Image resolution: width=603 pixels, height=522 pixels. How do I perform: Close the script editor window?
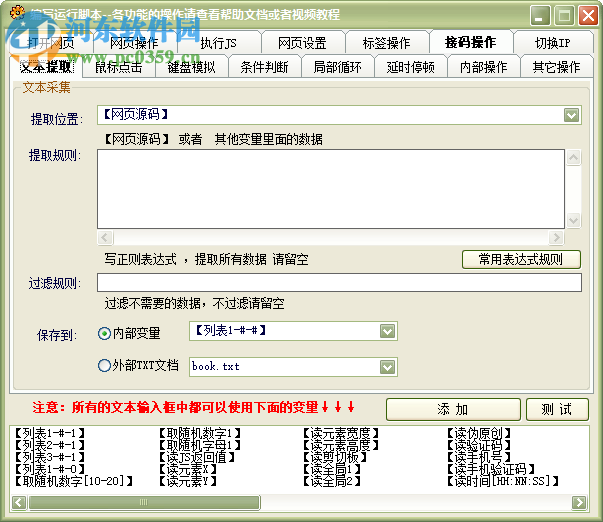click(589, 16)
